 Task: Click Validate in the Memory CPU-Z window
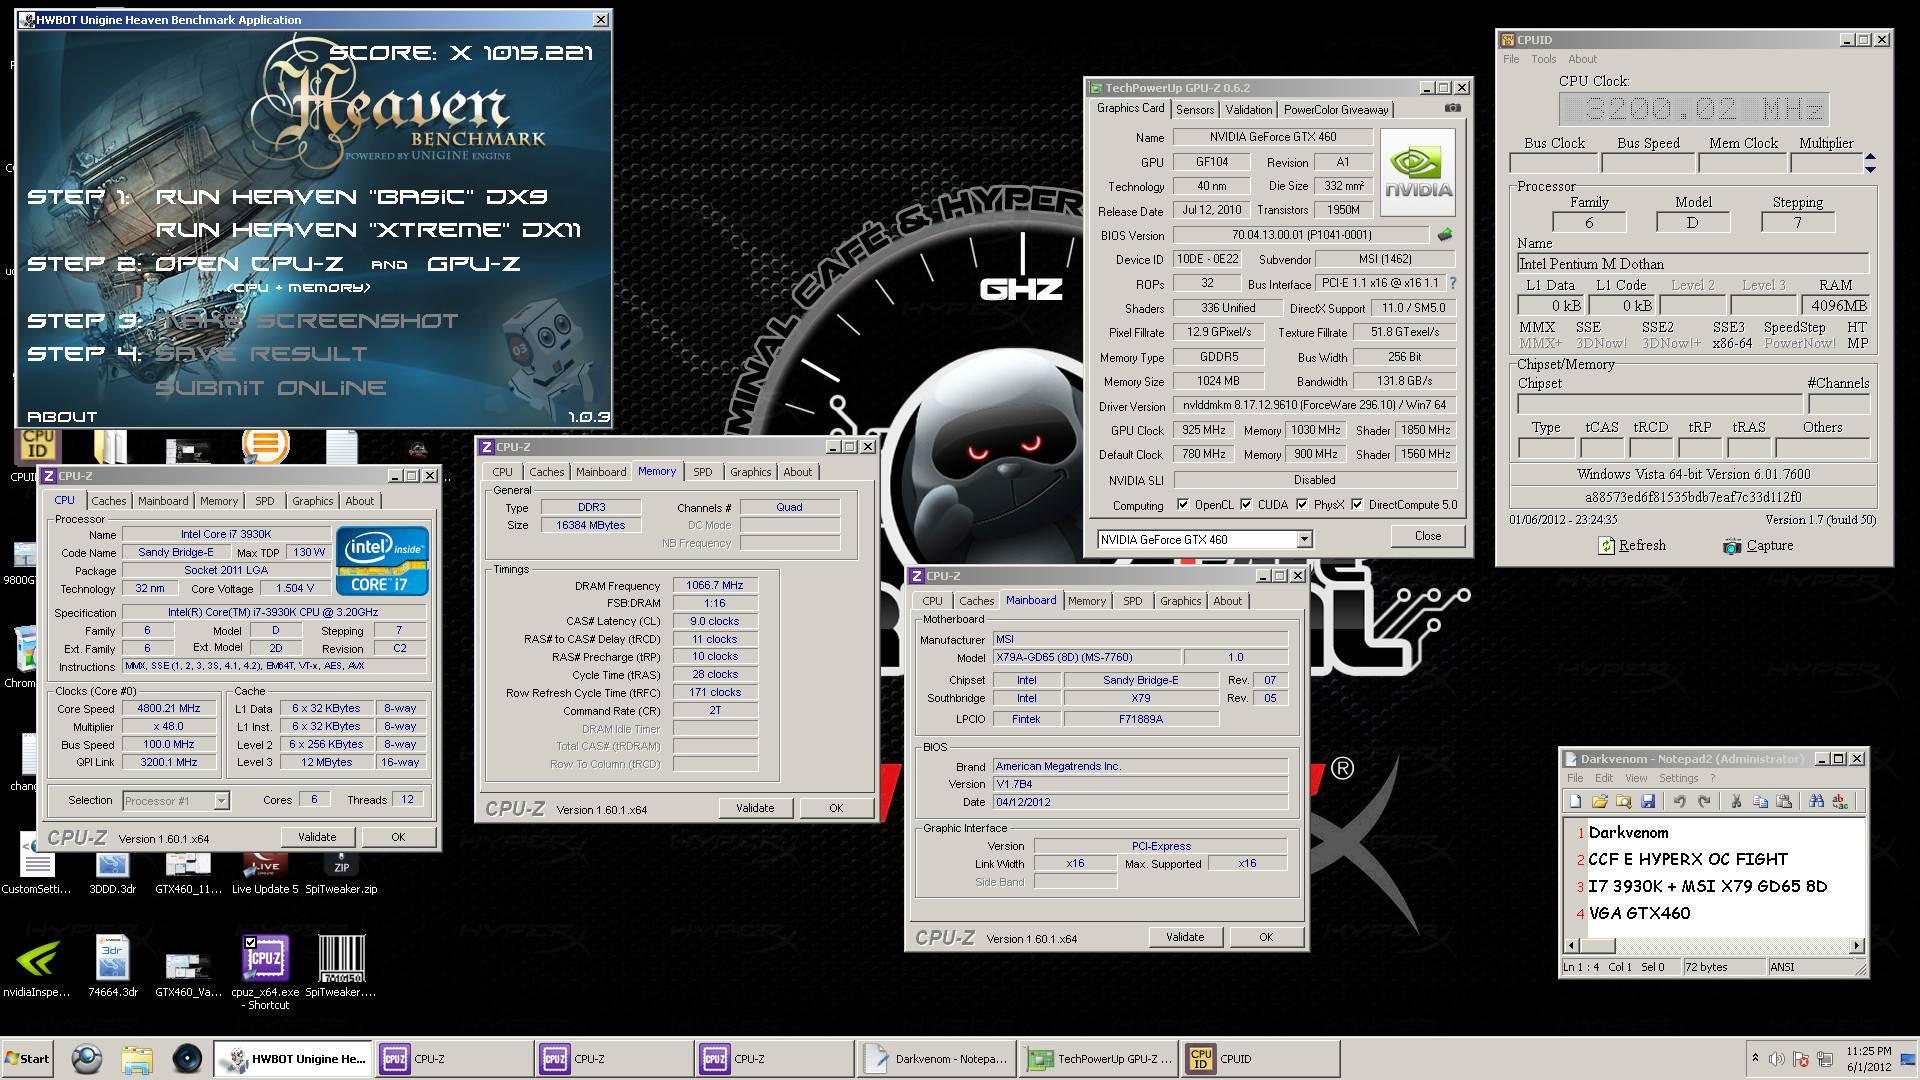tap(755, 808)
